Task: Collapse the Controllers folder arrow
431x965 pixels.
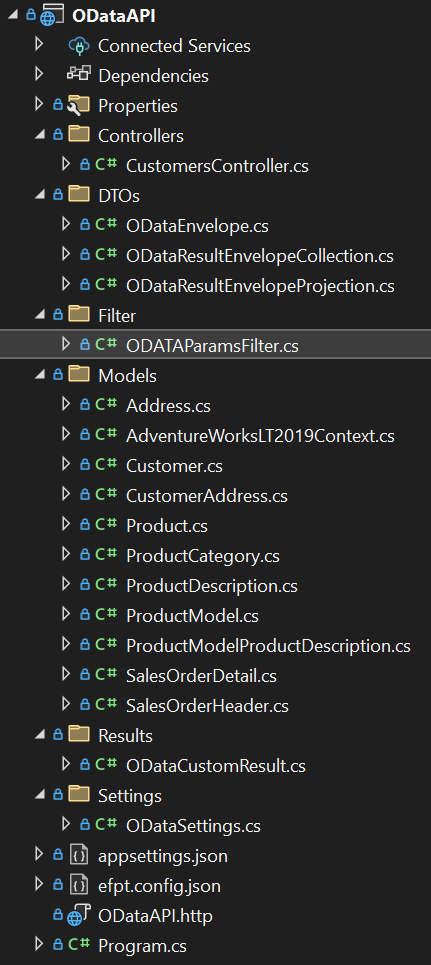Action: 41,135
